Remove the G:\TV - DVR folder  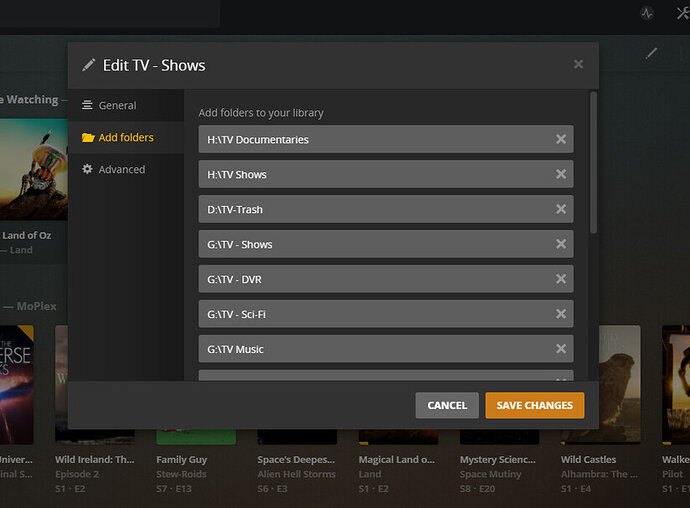tap(561, 279)
